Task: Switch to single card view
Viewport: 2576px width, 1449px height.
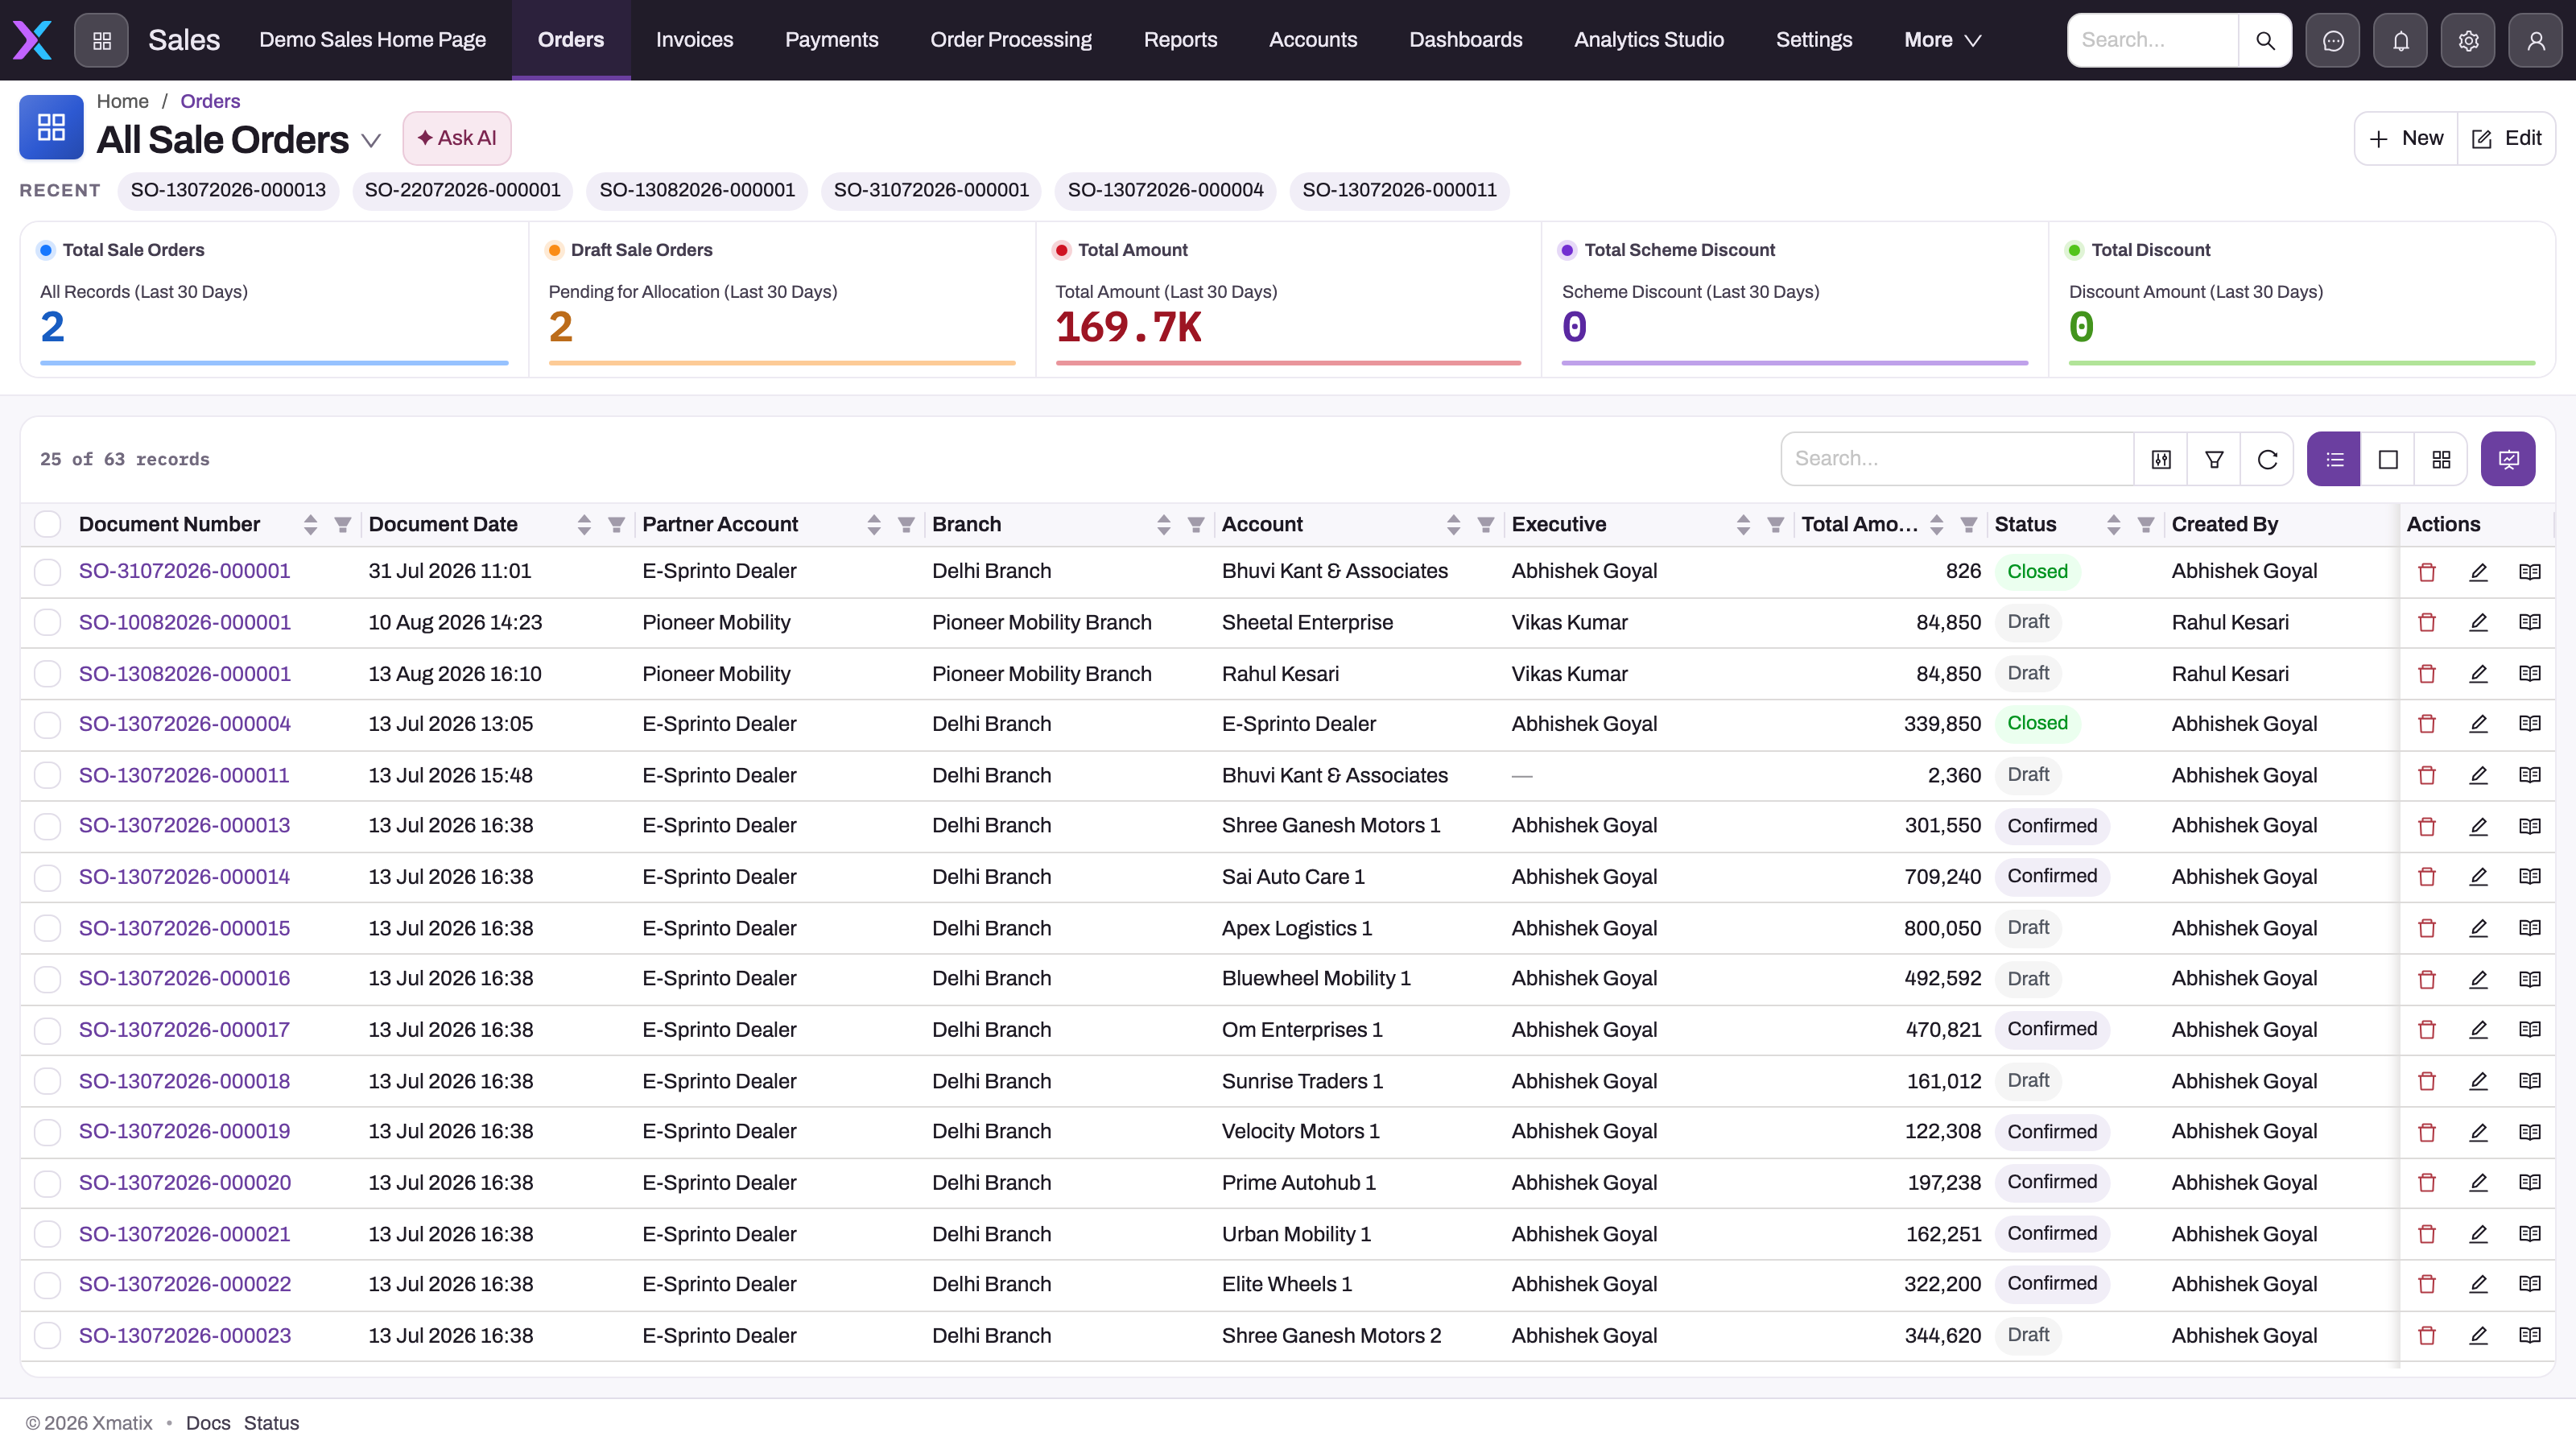Action: click(x=2388, y=459)
